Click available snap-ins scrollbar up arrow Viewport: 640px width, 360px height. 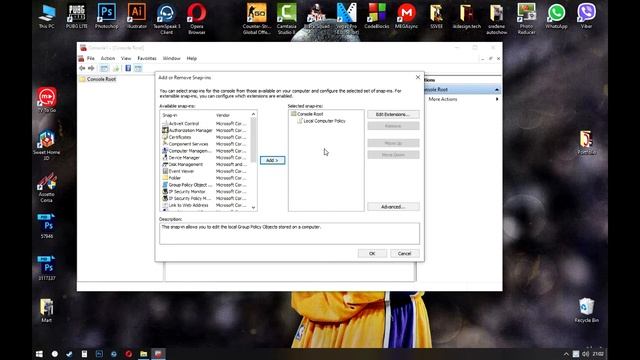pyautogui.click(x=253, y=114)
